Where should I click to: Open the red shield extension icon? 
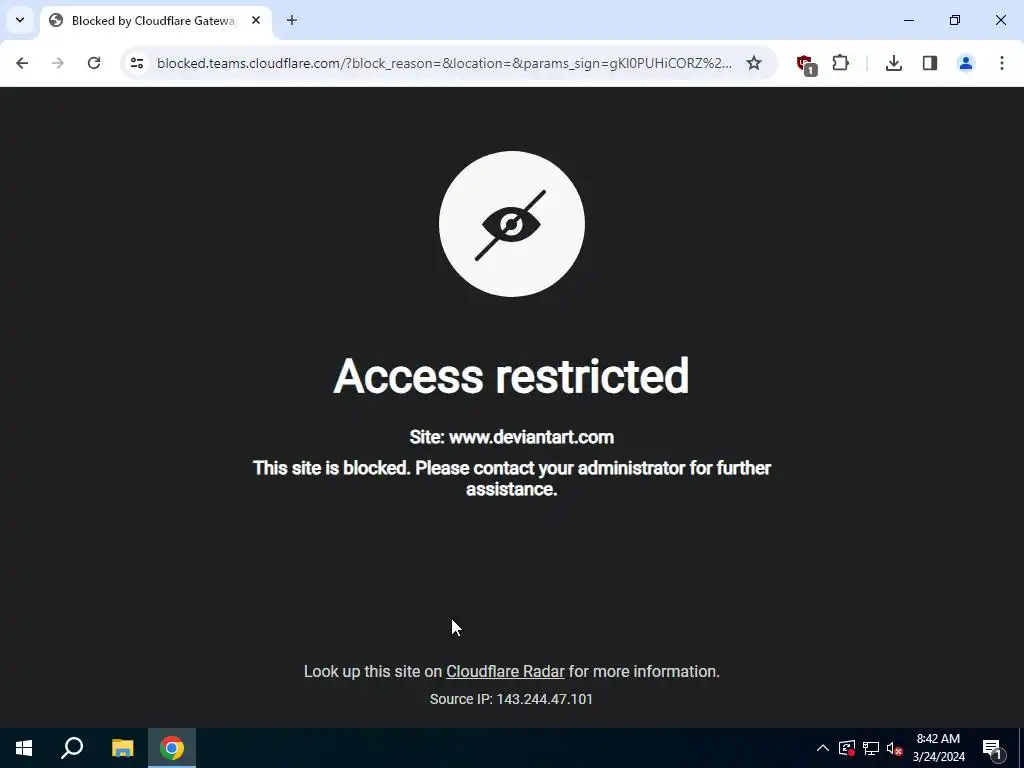(x=806, y=64)
